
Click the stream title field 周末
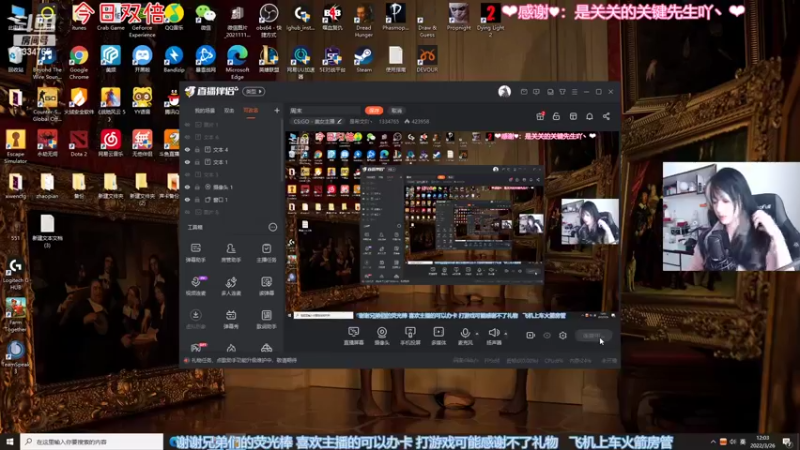point(324,110)
